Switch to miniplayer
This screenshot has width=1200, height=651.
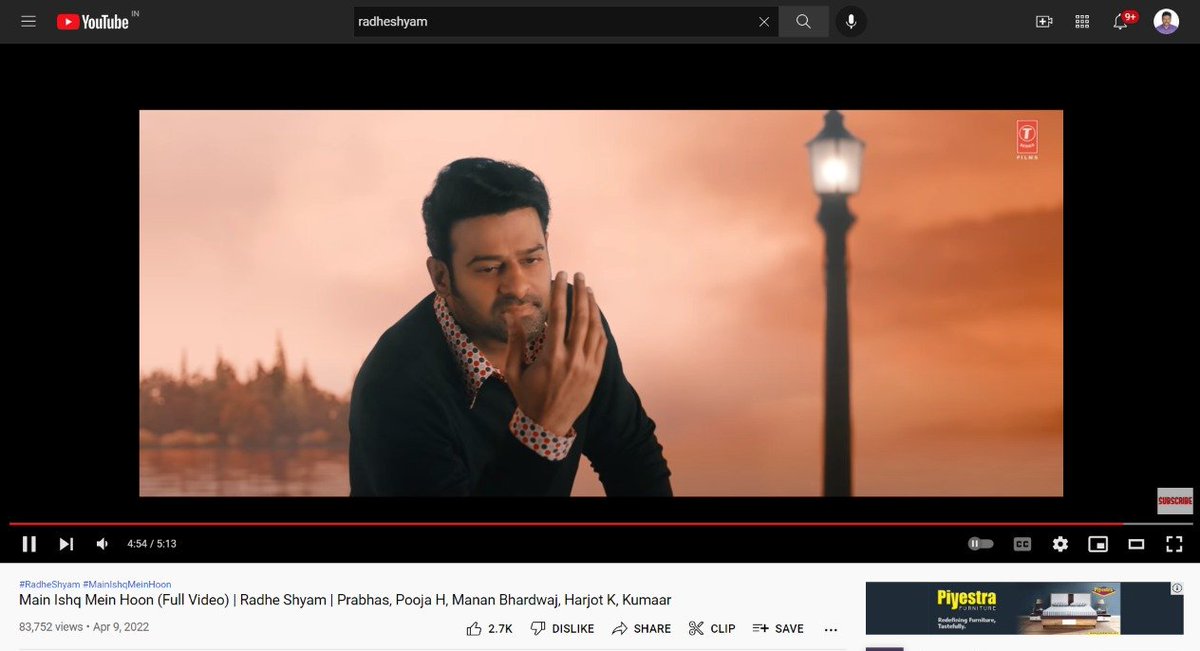(1098, 544)
